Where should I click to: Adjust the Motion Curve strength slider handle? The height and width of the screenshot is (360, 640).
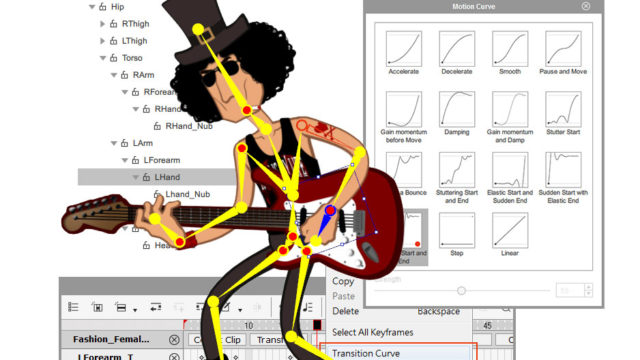pos(461,291)
